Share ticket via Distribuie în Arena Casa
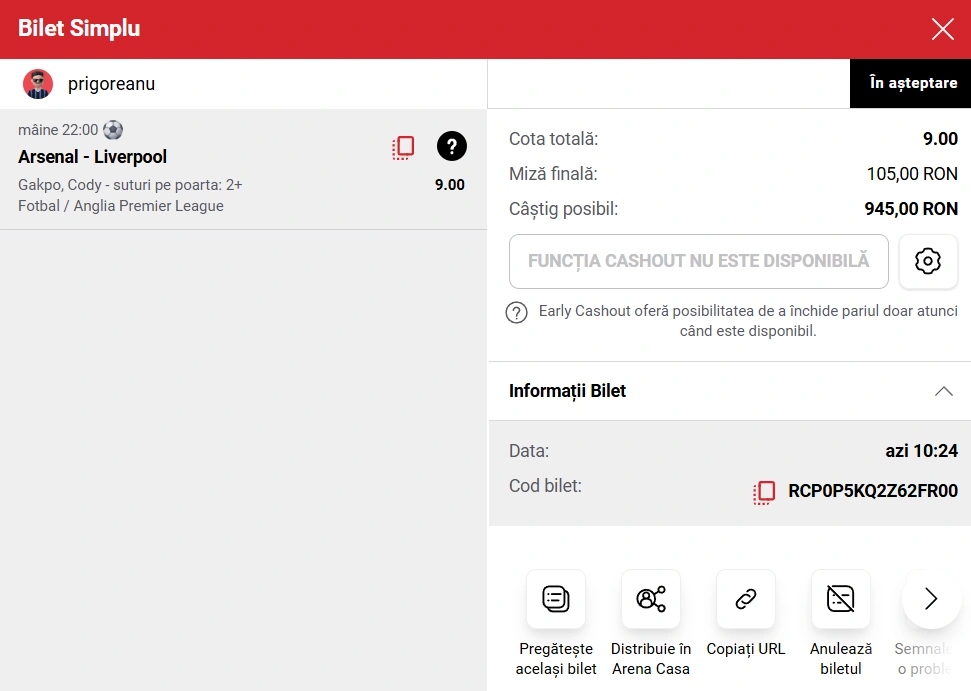The width and height of the screenshot is (971, 691). [651, 599]
